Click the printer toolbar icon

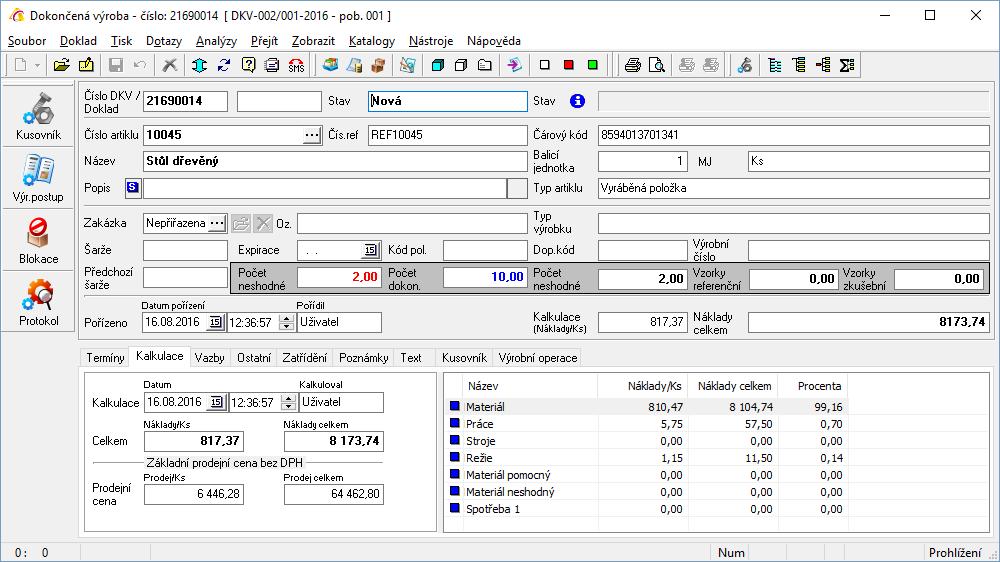click(x=632, y=65)
